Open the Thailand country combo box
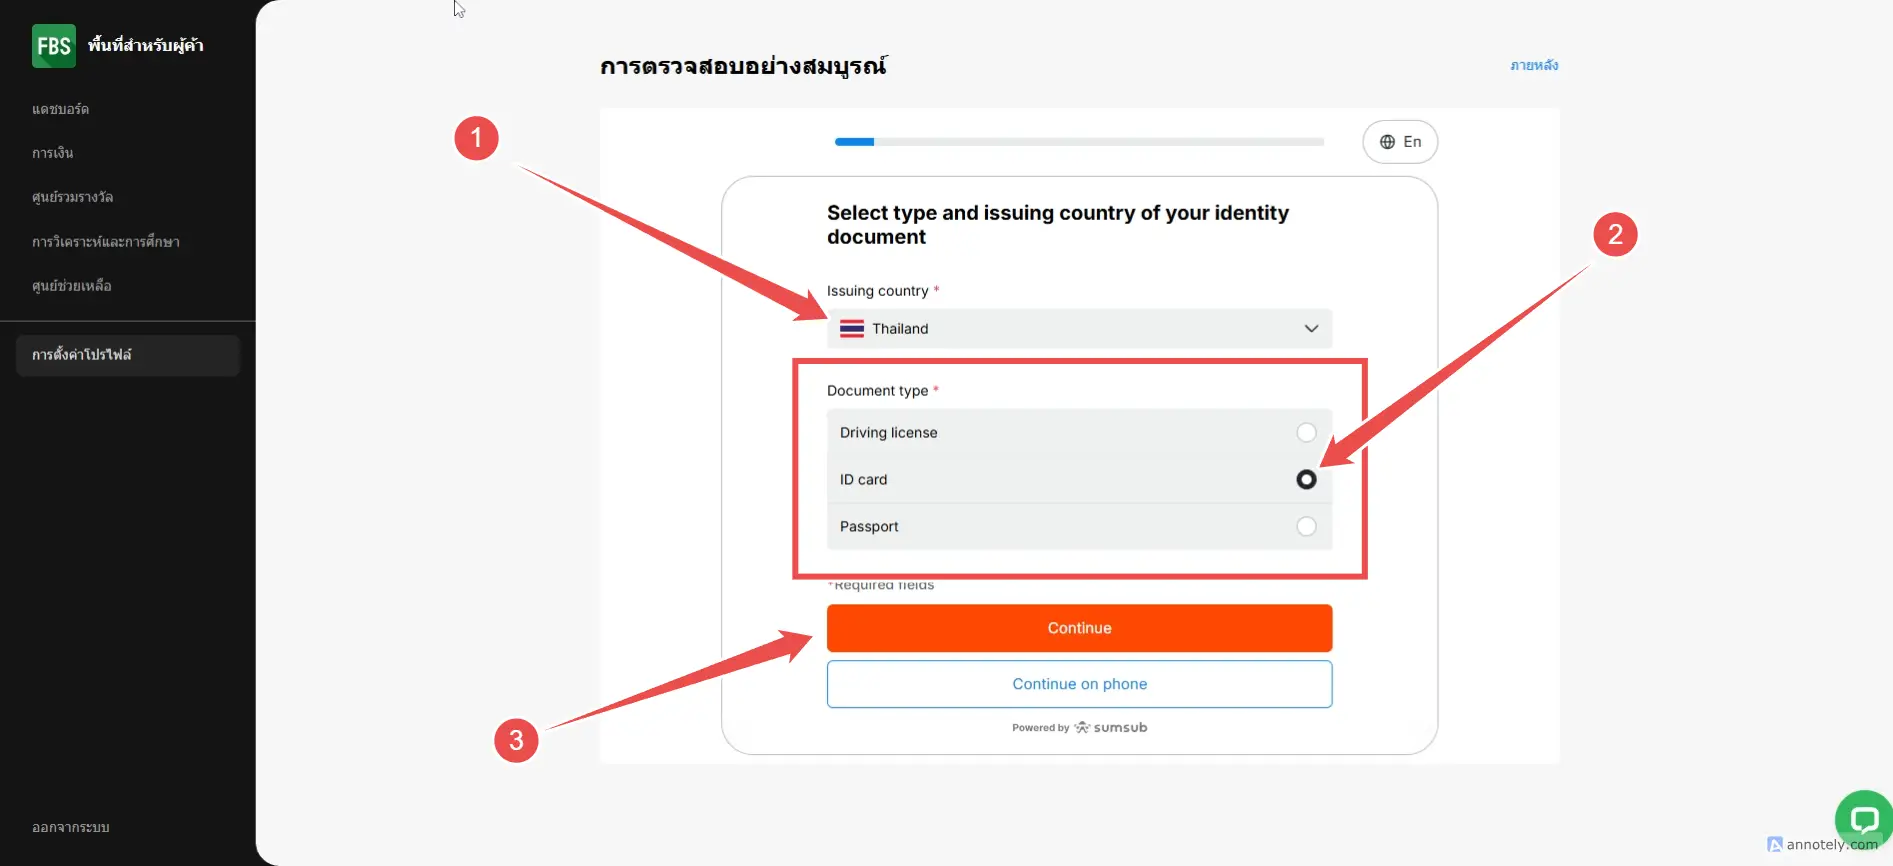The height and width of the screenshot is (866, 1893). pyautogui.click(x=1078, y=329)
